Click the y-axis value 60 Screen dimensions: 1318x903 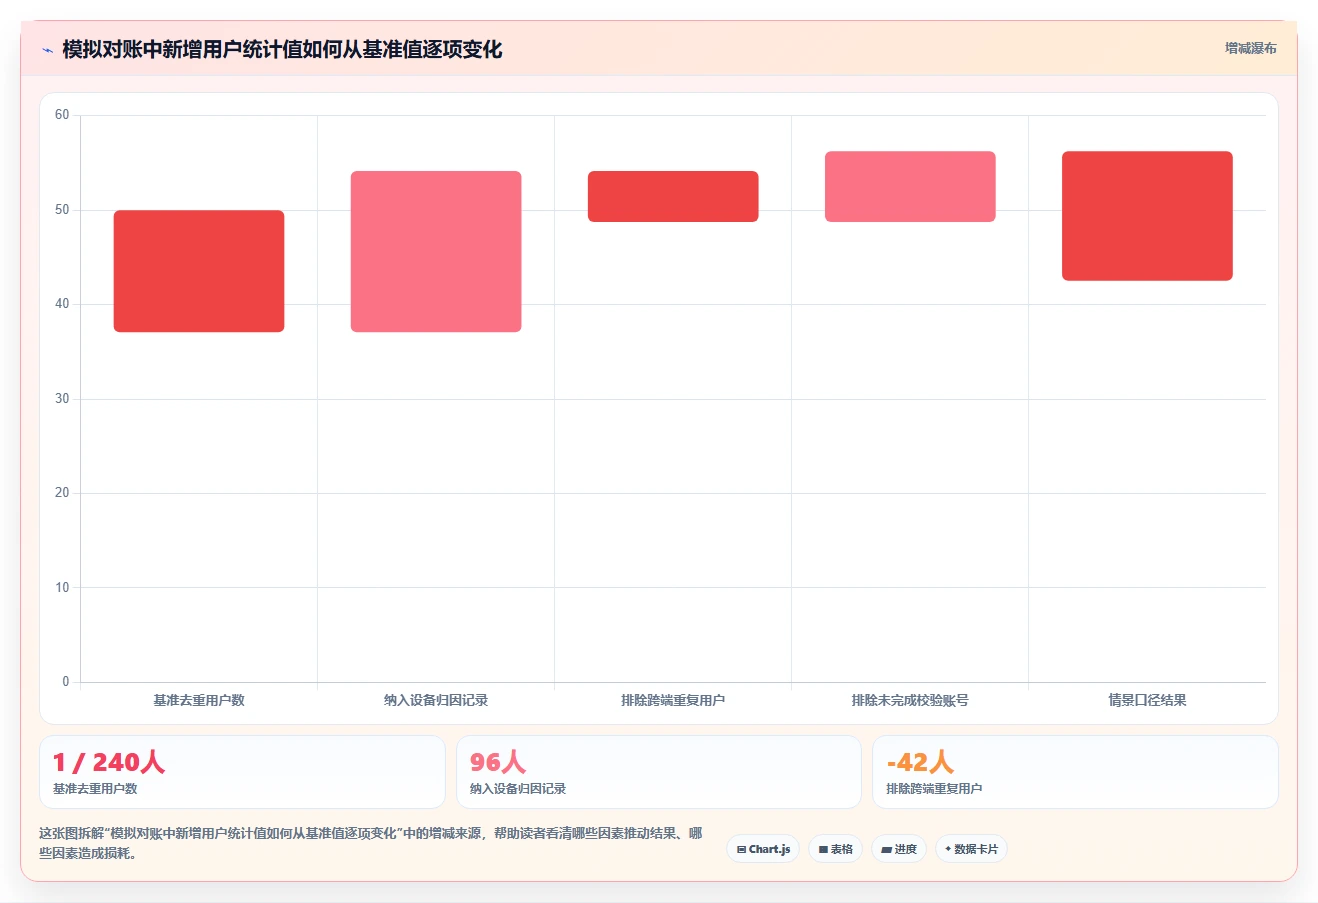point(62,115)
